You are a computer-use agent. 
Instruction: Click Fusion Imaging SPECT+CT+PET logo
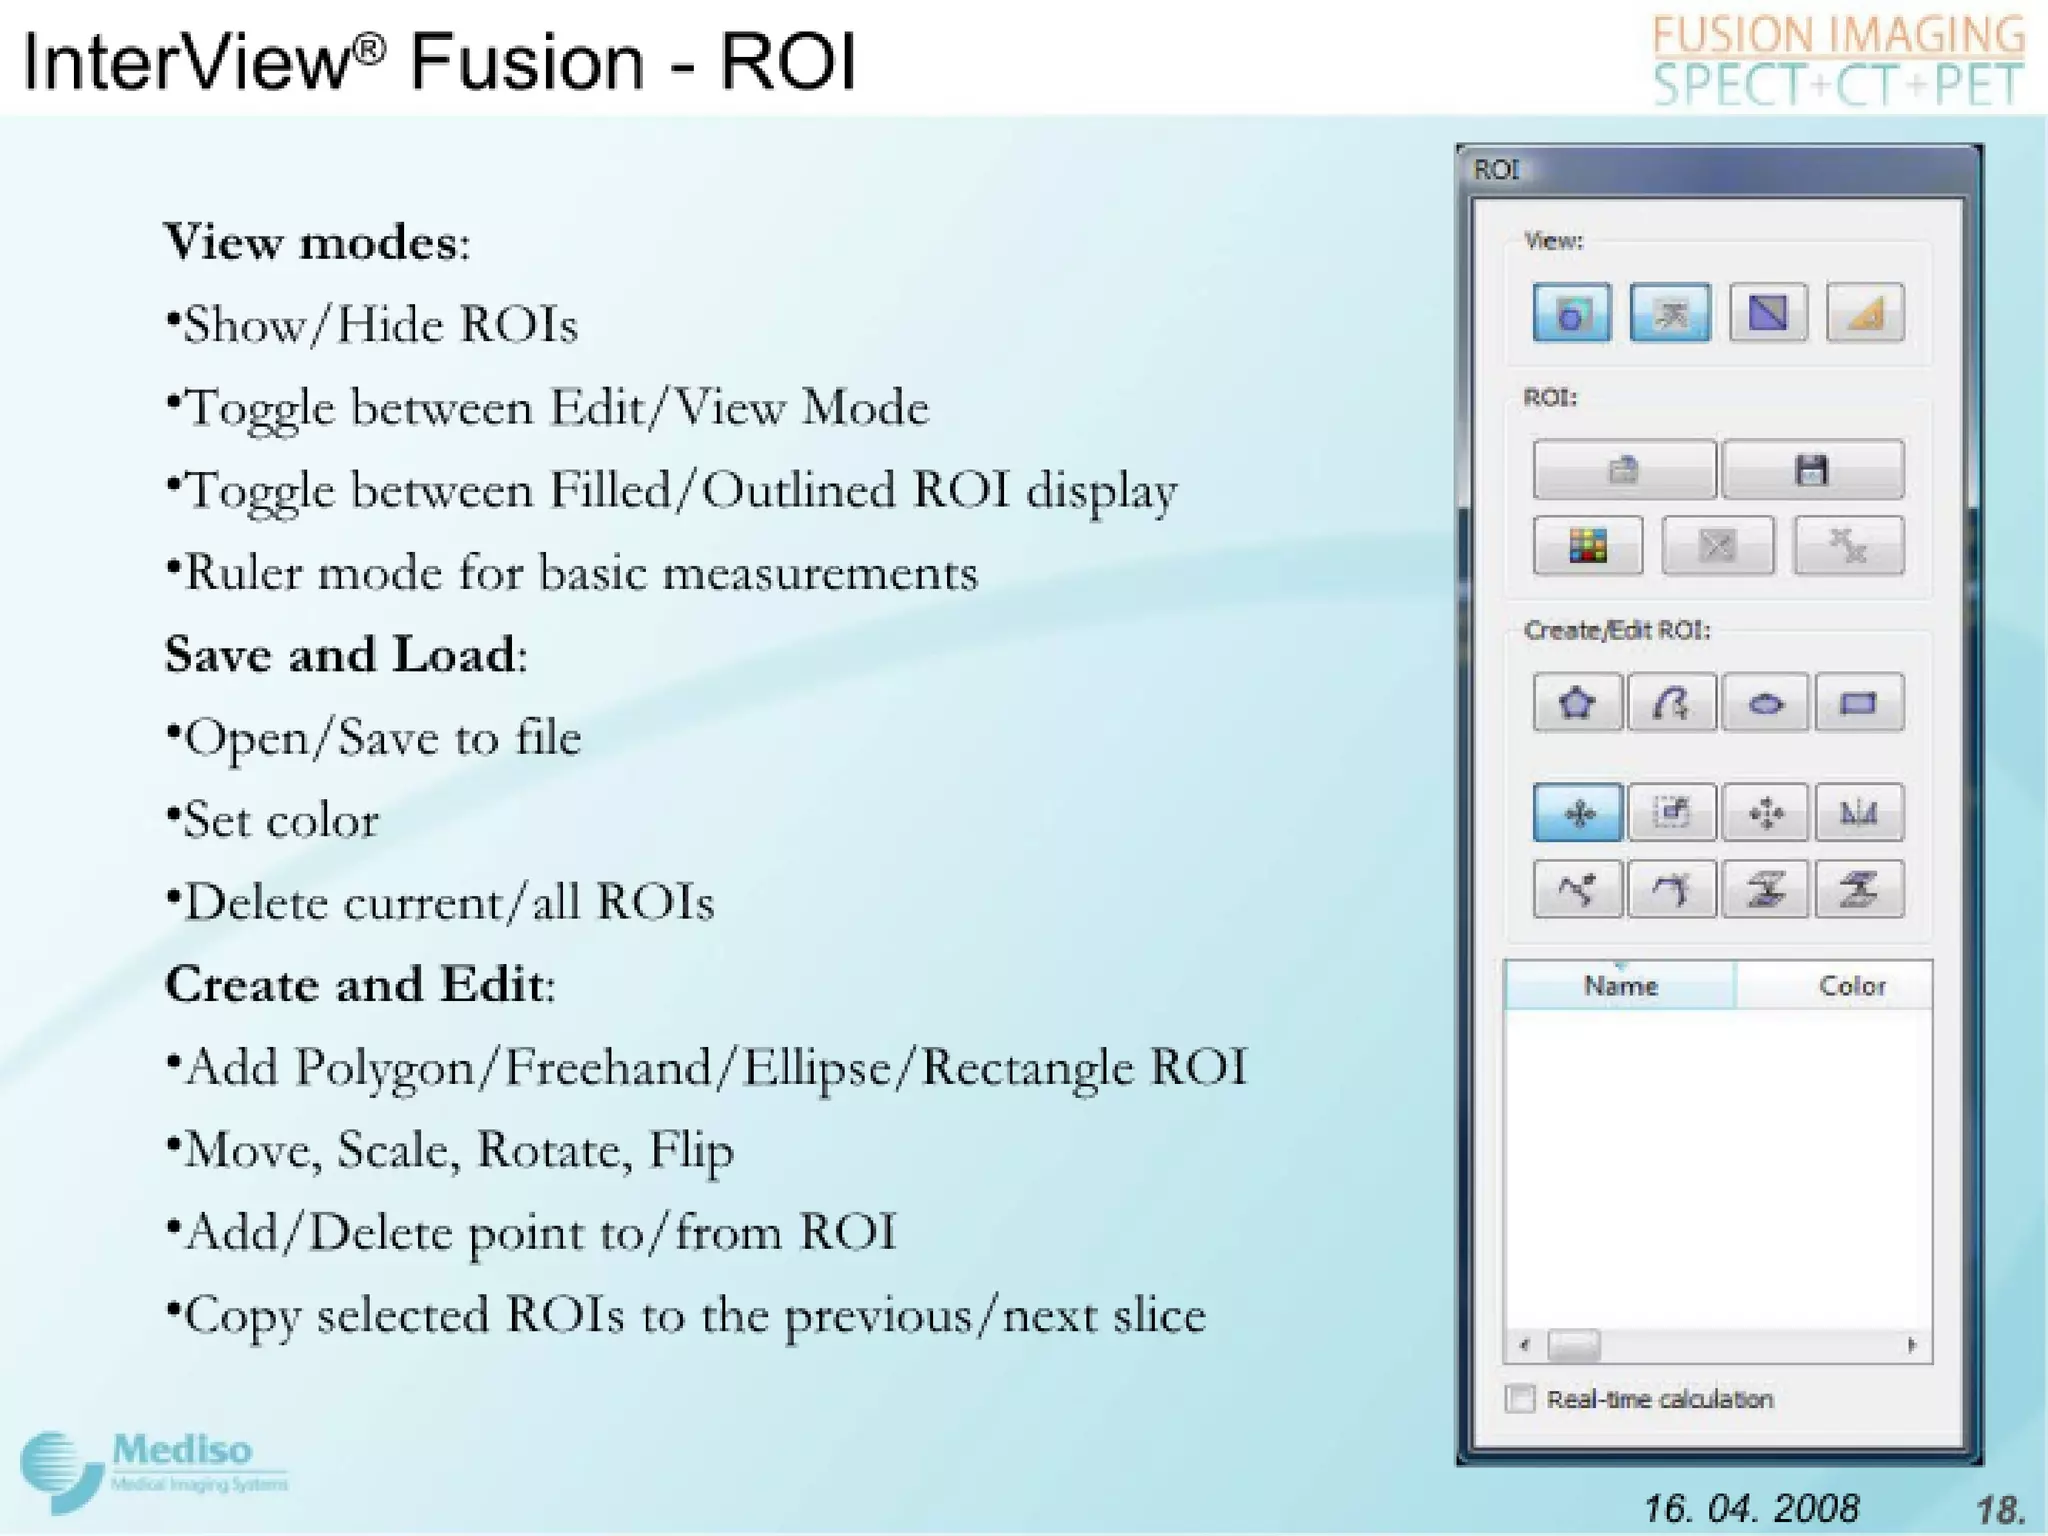coord(1838,60)
